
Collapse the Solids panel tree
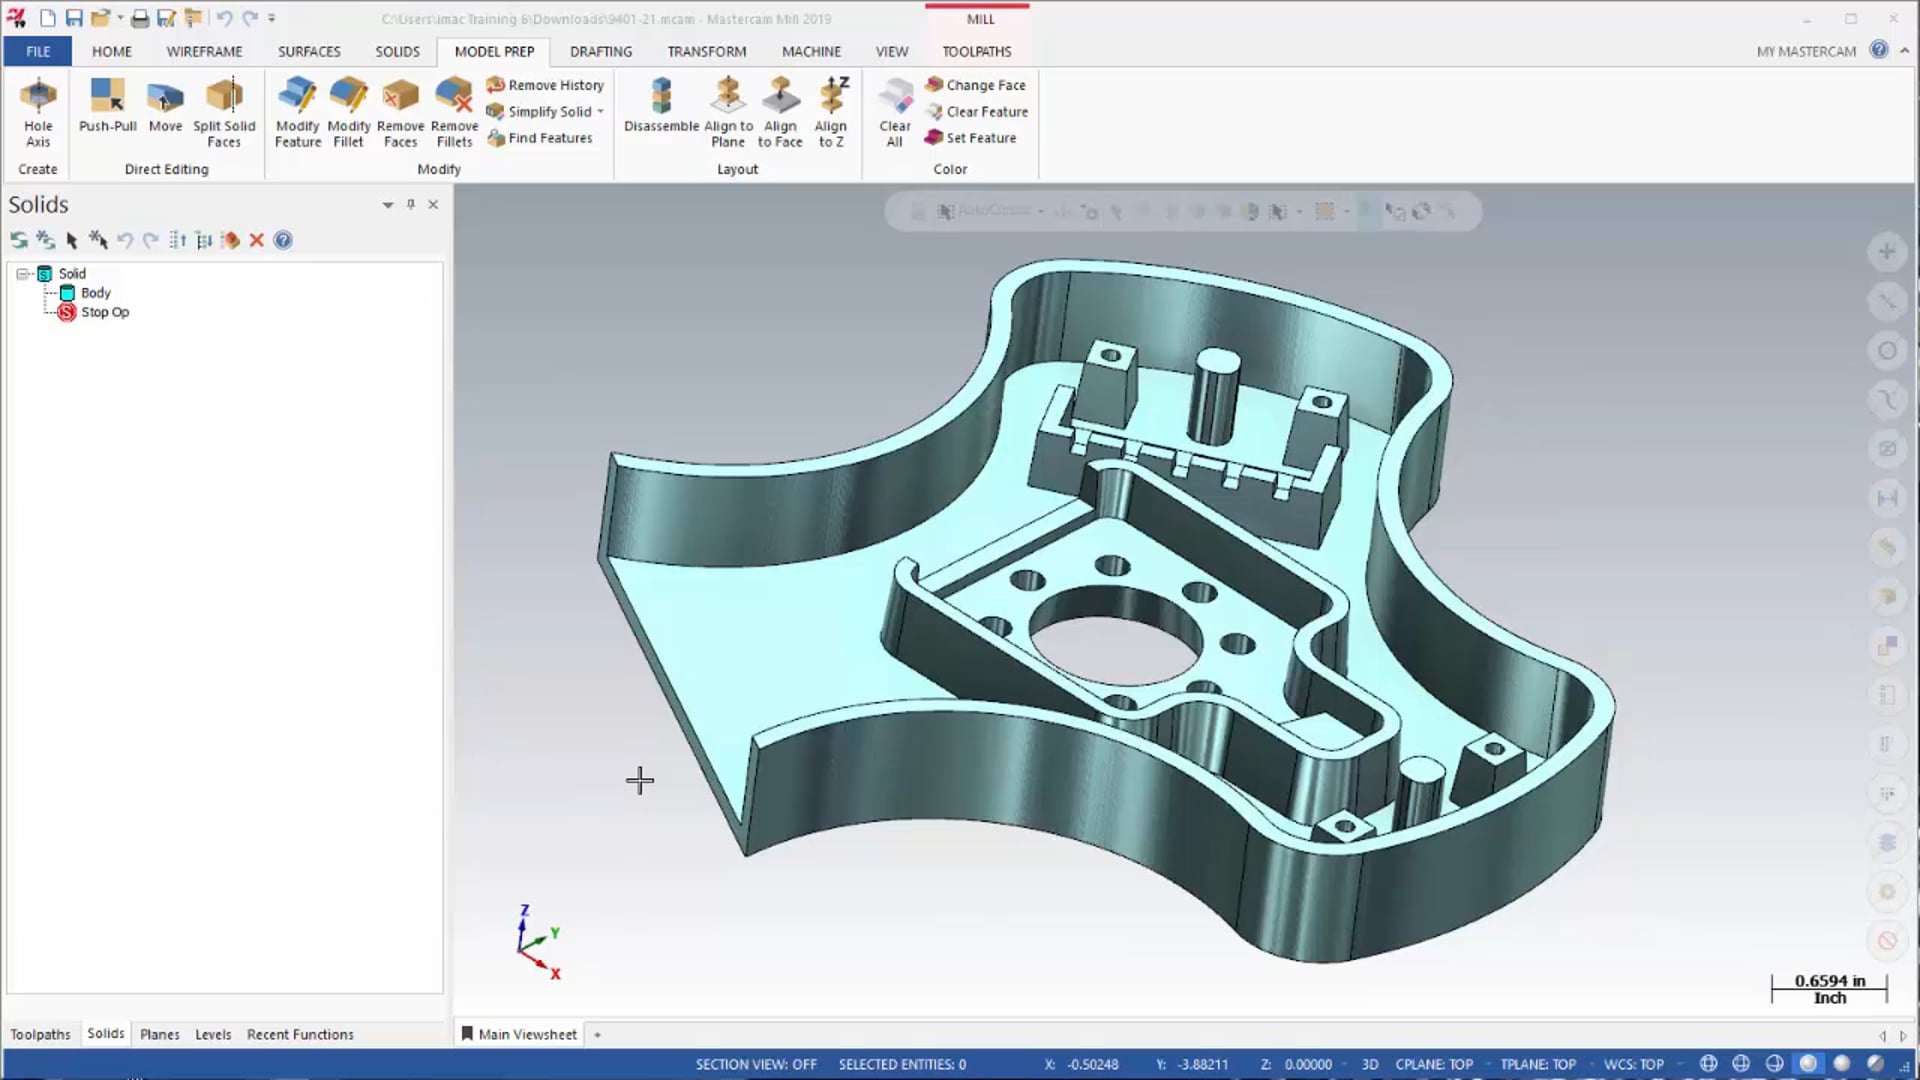tap(24, 273)
